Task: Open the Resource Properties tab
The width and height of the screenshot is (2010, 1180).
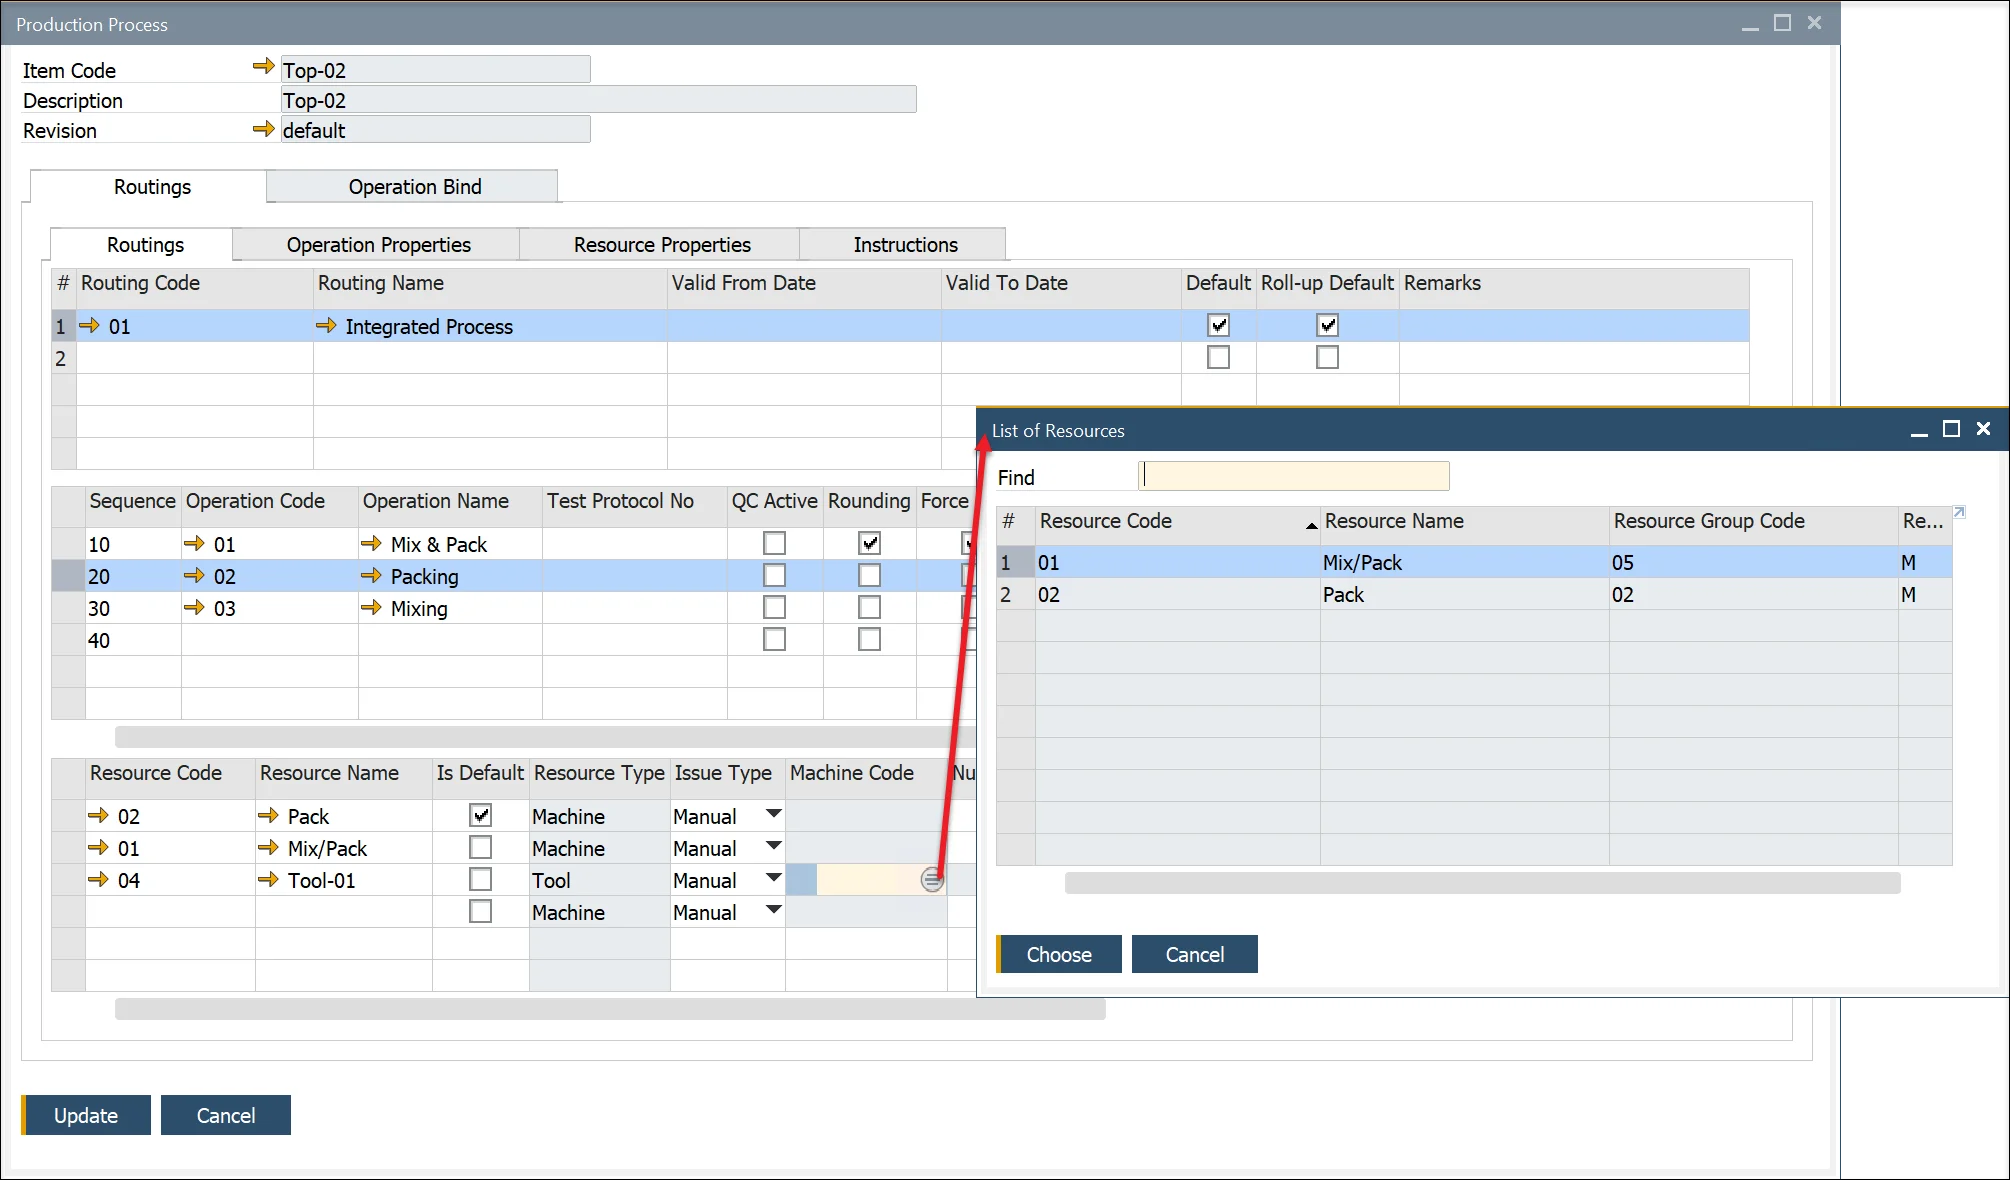Action: pyautogui.click(x=661, y=245)
